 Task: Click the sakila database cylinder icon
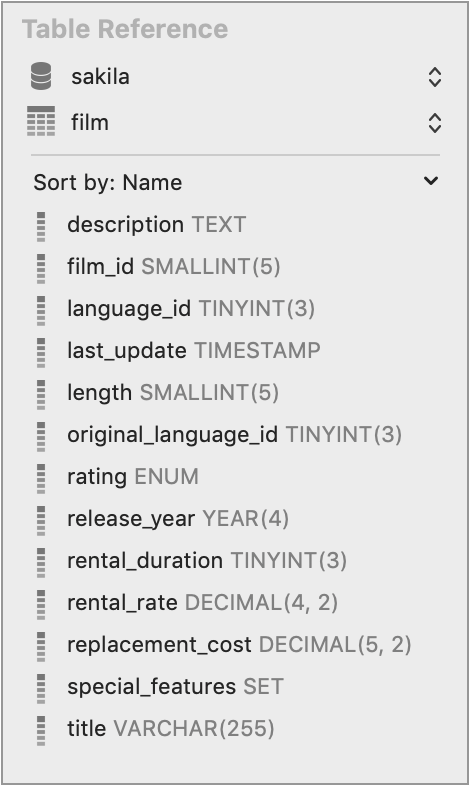(41, 76)
